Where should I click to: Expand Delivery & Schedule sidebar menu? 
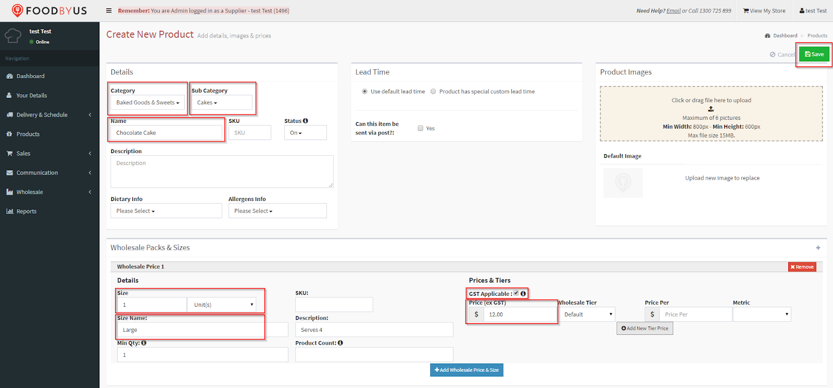(x=49, y=115)
